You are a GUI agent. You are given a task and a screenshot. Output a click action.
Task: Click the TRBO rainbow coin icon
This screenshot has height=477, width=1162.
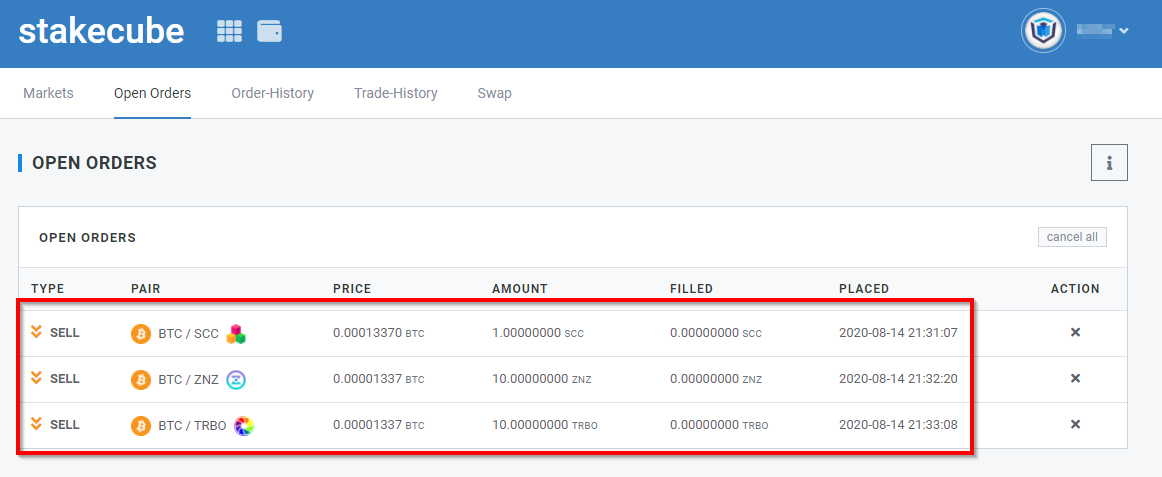244,426
